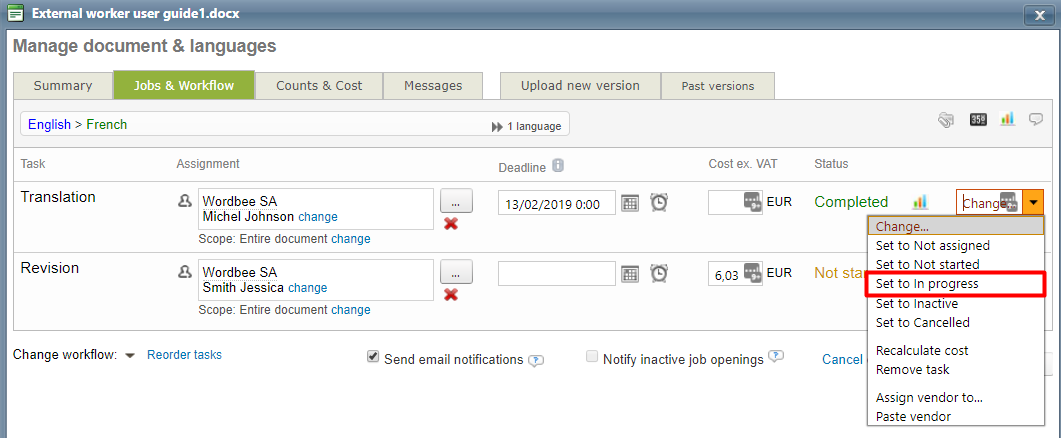The width and height of the screenshot is (1061, 438).
Task: Choose Recalculate cost from menu
Action: 922,351
